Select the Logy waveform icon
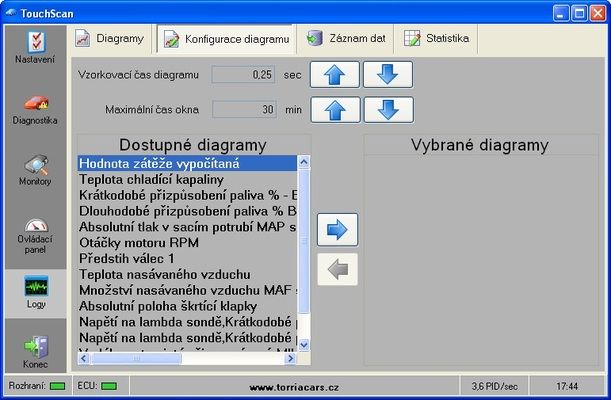 (36, 287)
